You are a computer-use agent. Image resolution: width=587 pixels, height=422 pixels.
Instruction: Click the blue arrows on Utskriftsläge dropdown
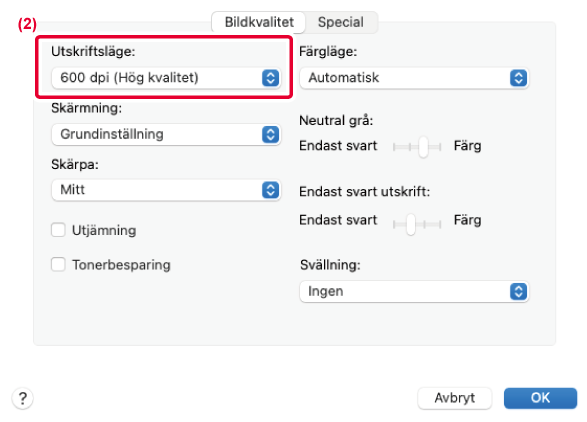[270, 78]
